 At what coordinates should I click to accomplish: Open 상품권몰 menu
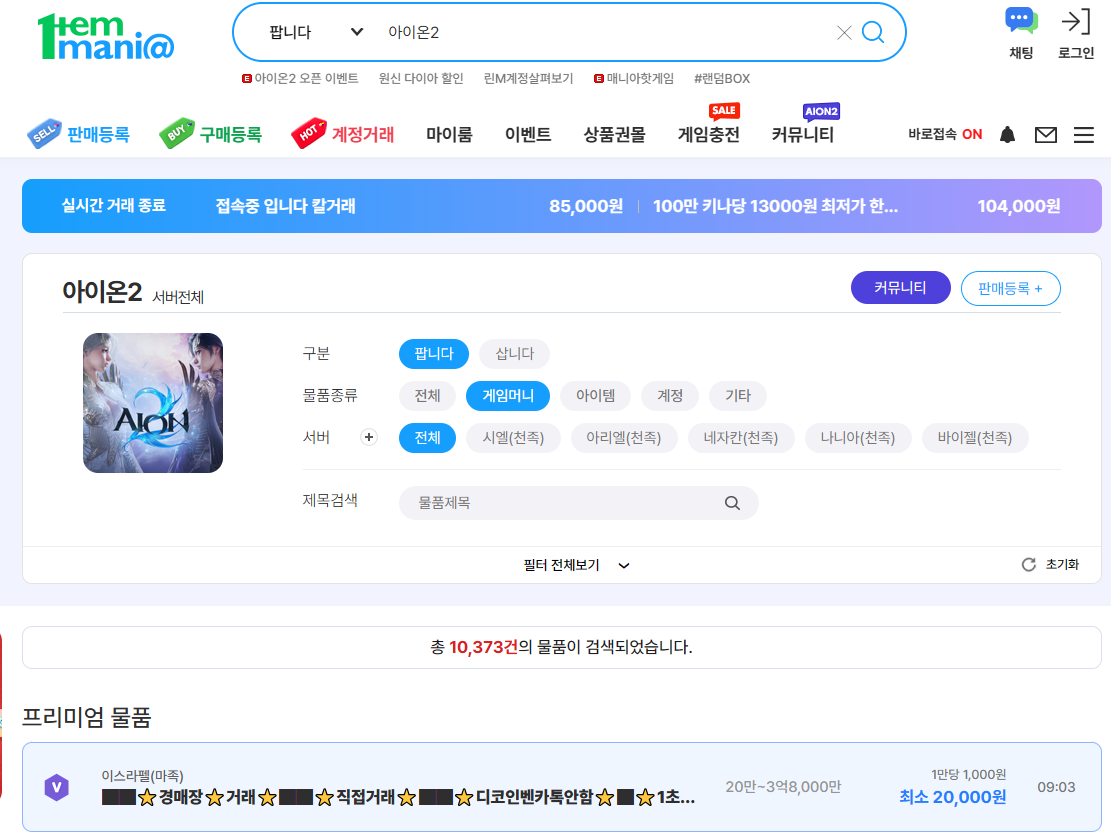click(x=614, y=134)
